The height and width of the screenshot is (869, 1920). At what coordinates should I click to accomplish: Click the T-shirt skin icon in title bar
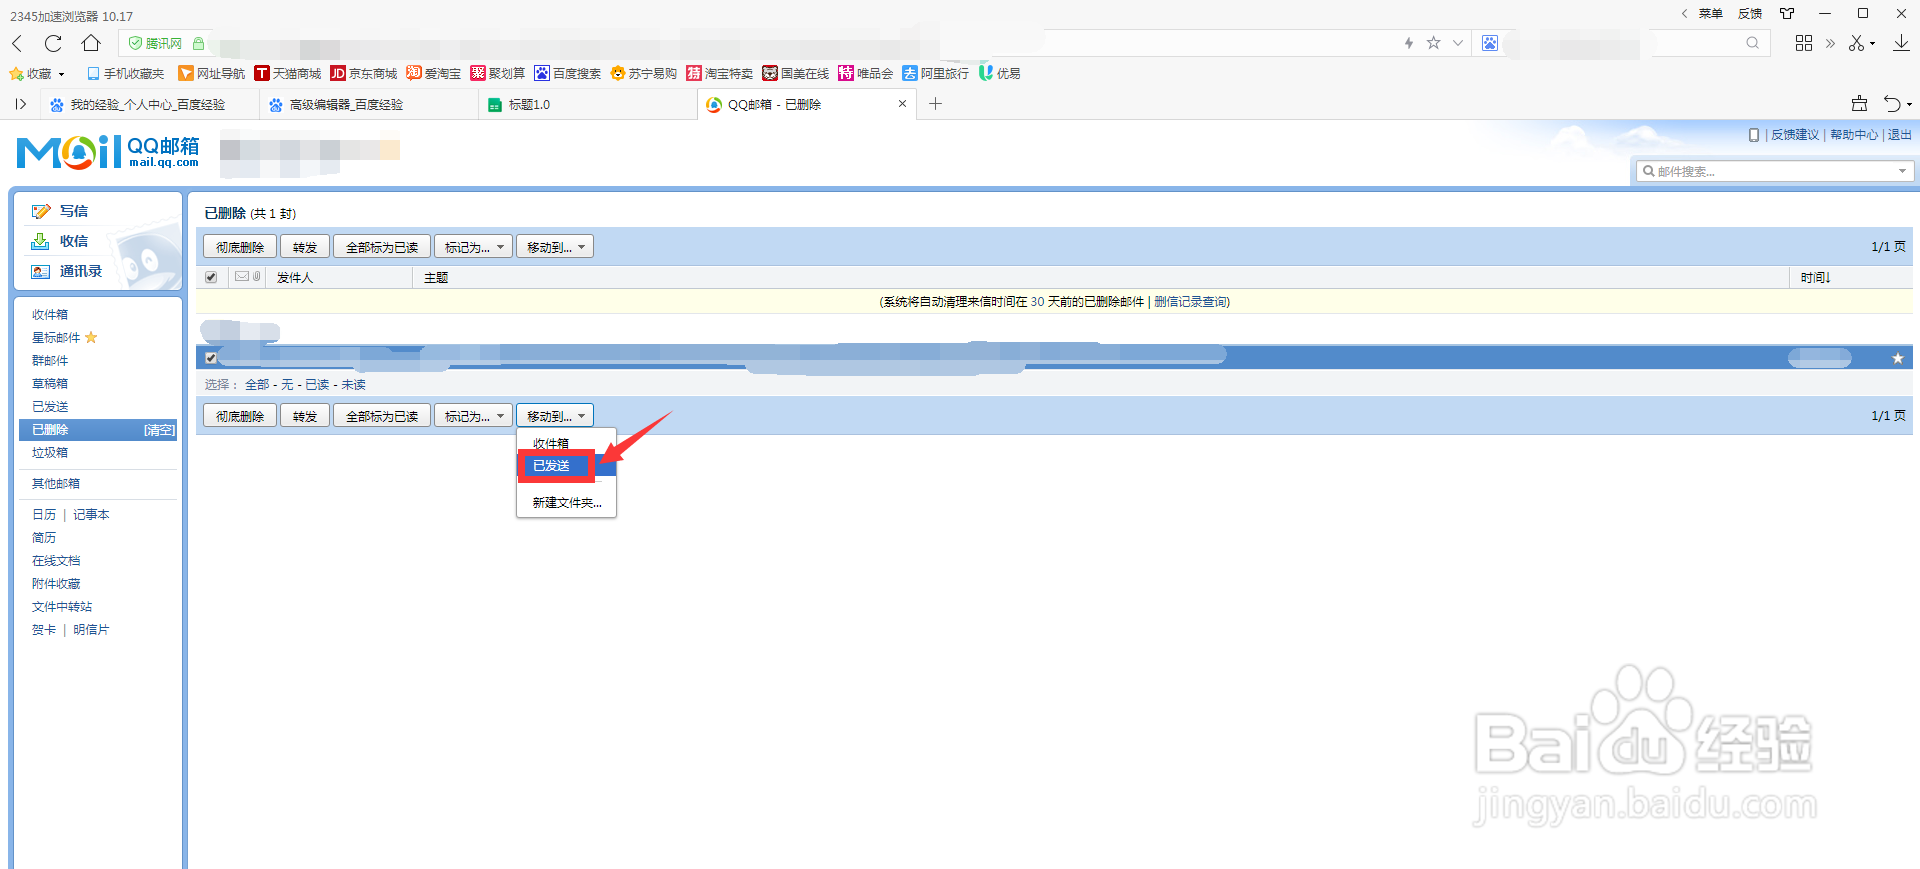tap(1787, 13)
